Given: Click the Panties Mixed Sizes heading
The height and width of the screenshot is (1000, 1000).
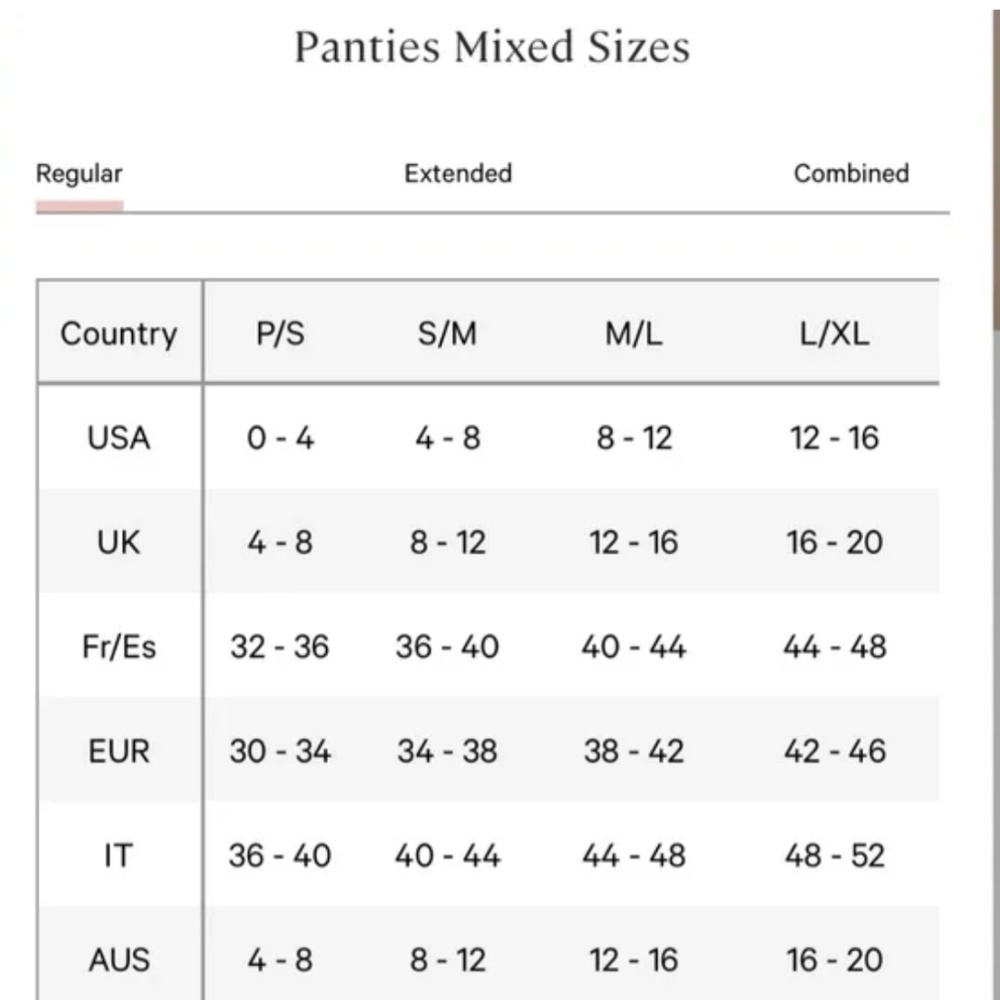Looking at the screenshot, I should tap(491, 47).
